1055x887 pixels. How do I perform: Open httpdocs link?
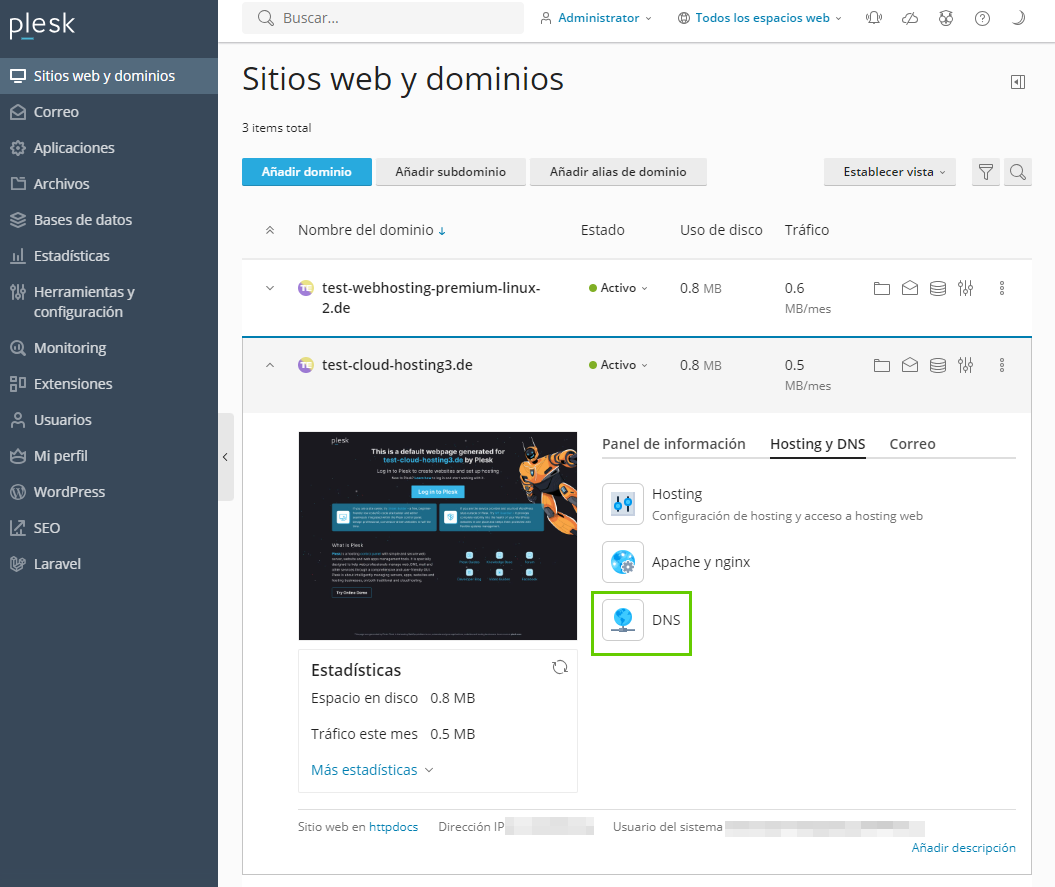393,827
